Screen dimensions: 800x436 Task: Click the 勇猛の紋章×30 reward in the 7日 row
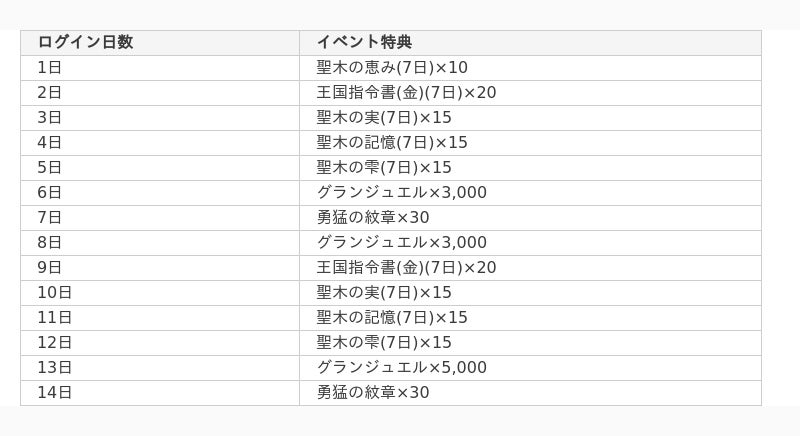[373, 218]
